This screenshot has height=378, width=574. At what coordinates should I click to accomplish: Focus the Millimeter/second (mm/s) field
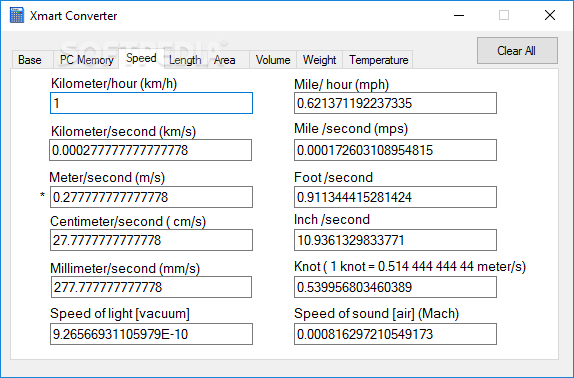[x=151, y=287]
